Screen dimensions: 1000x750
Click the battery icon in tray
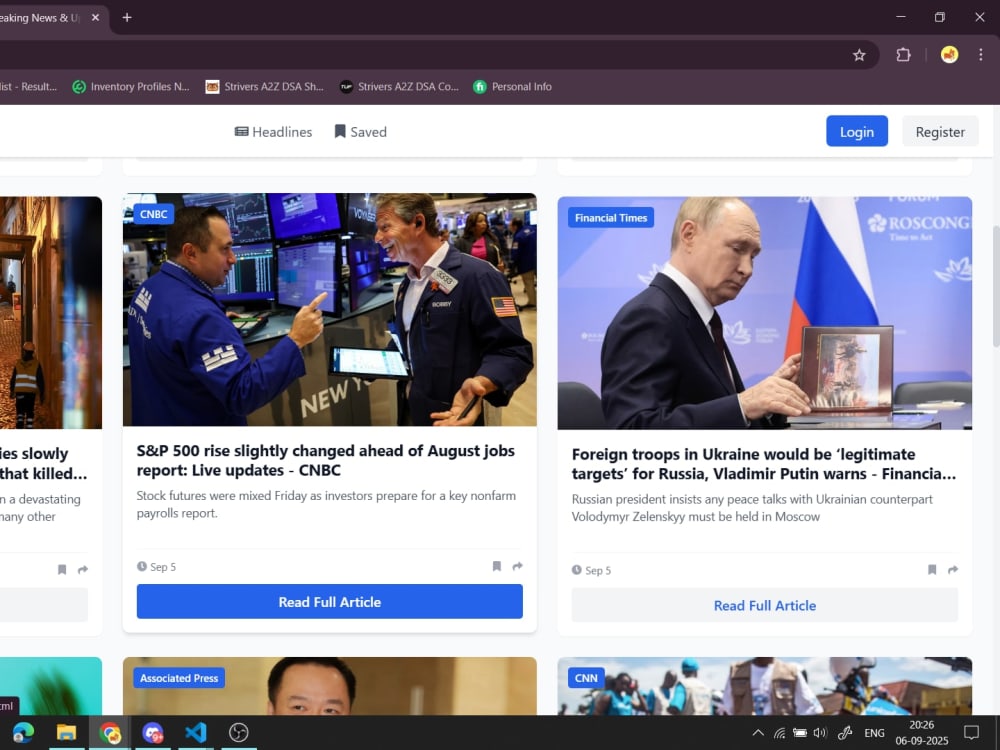coord(800,733)
